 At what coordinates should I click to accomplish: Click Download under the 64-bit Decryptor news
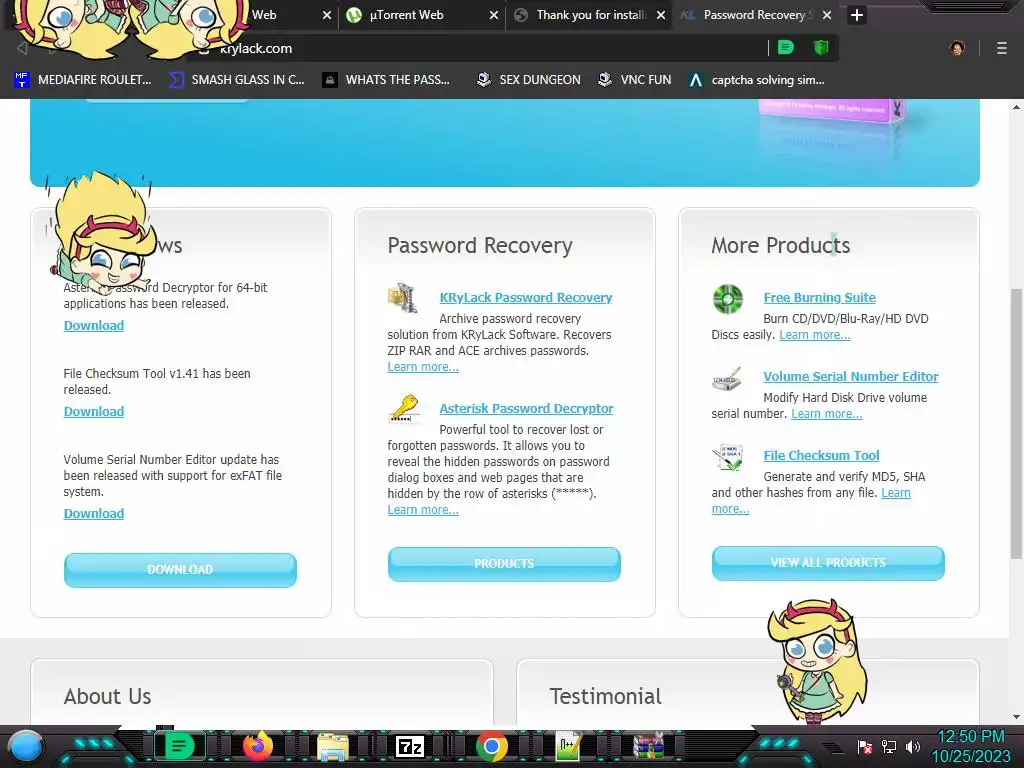point(93,325)
